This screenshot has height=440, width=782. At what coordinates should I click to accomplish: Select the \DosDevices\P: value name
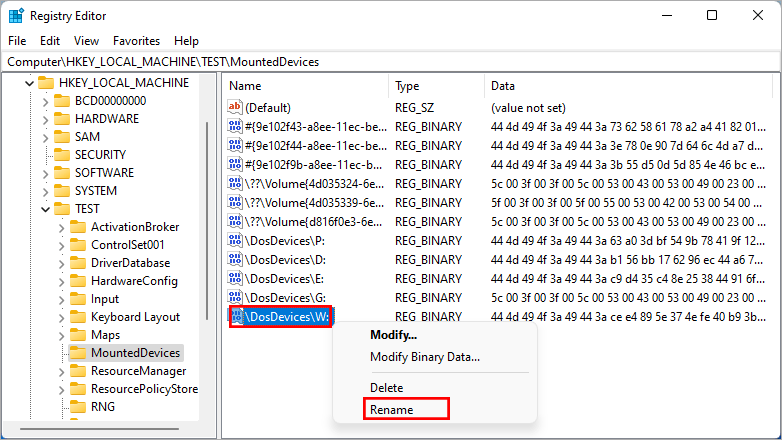pyautogui.click(x=285, y=241)
